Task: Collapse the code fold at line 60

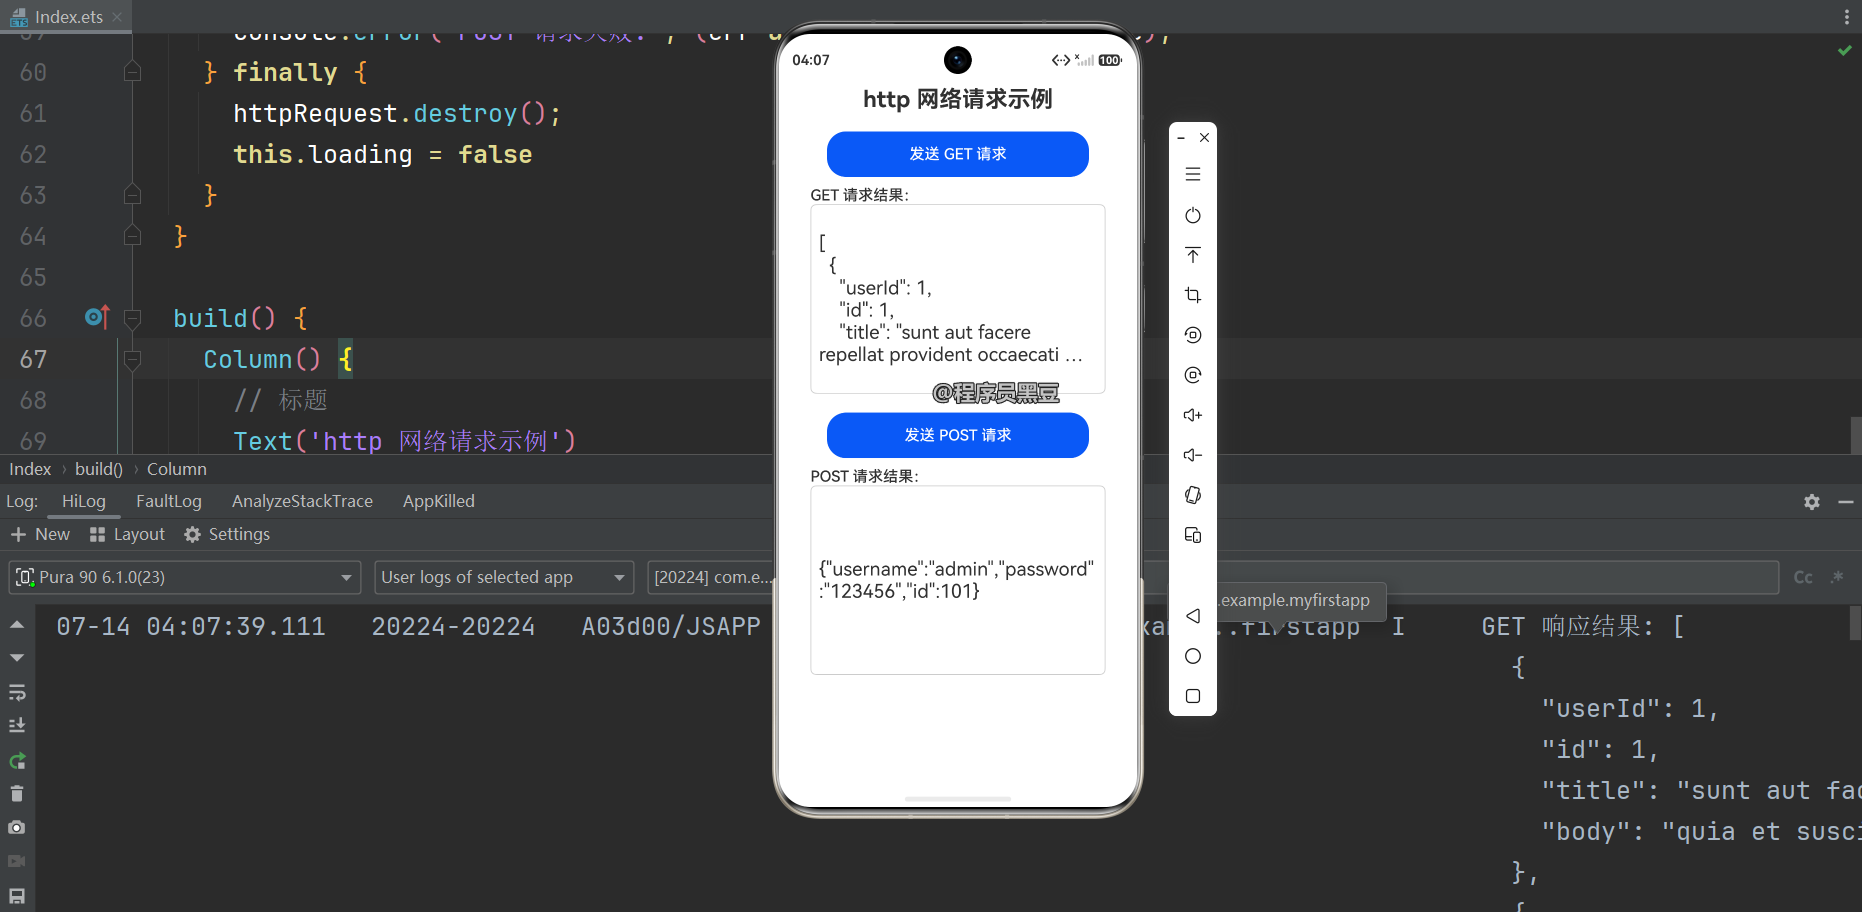Action: [x=132, y=72]
